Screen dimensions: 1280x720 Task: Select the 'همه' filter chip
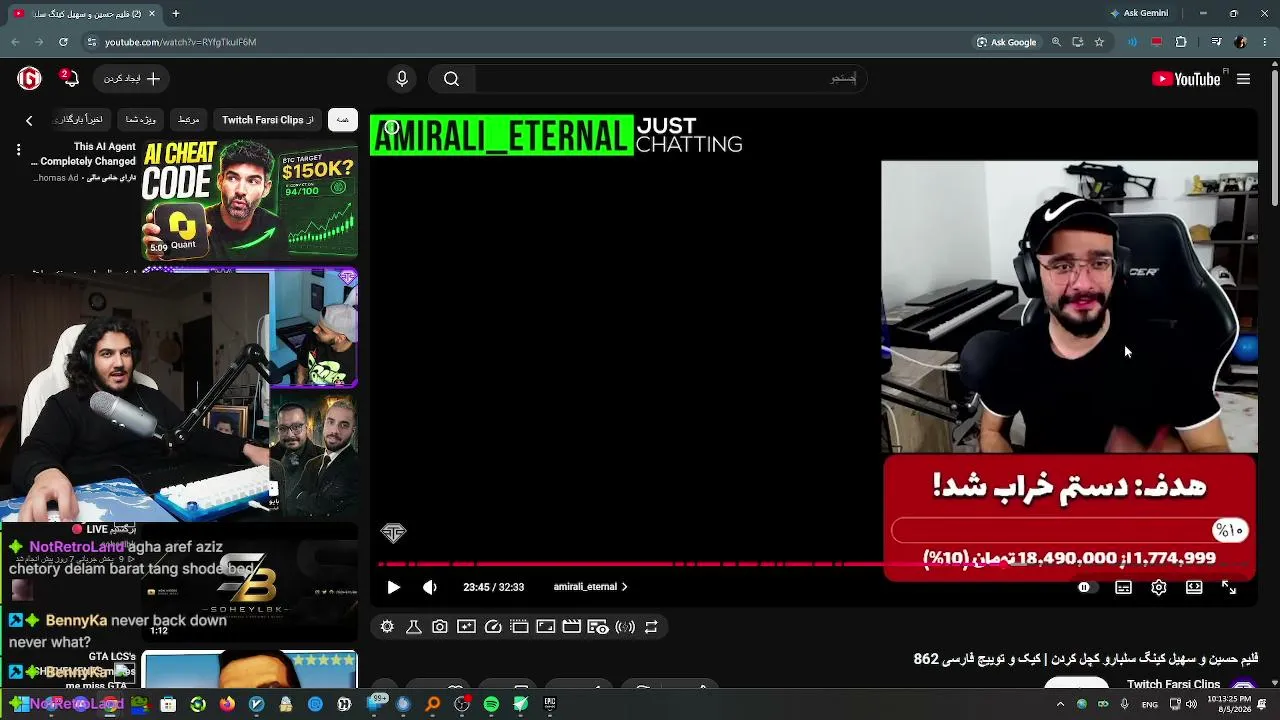343,120
